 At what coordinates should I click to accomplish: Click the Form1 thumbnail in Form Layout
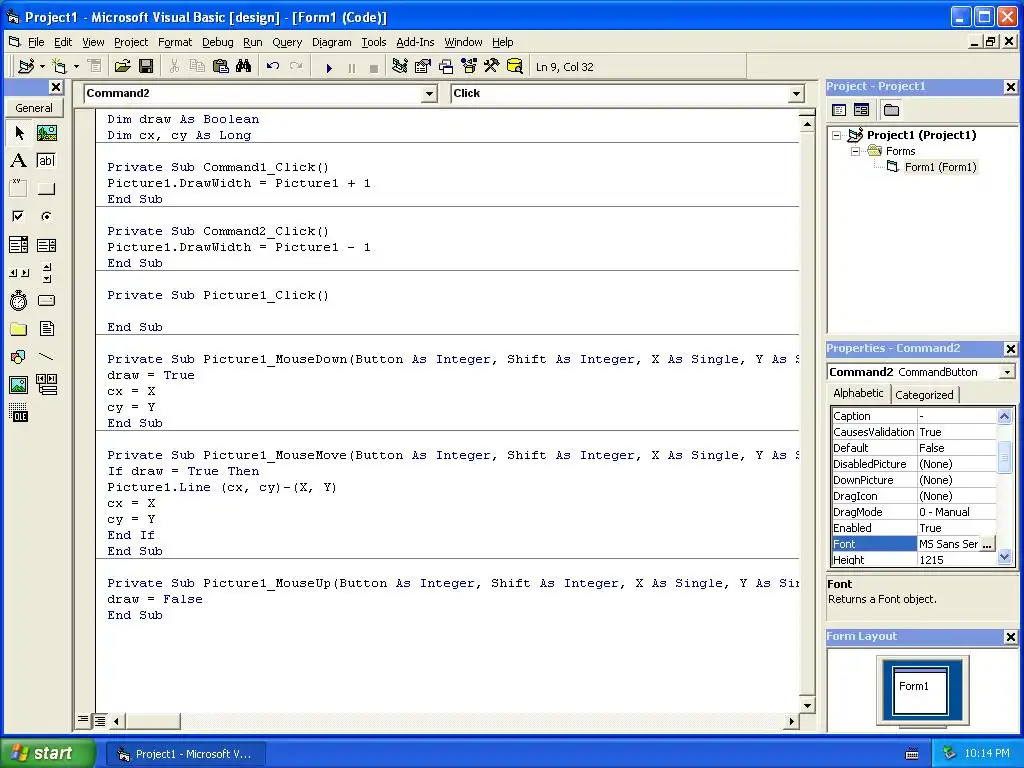point(921,690)
